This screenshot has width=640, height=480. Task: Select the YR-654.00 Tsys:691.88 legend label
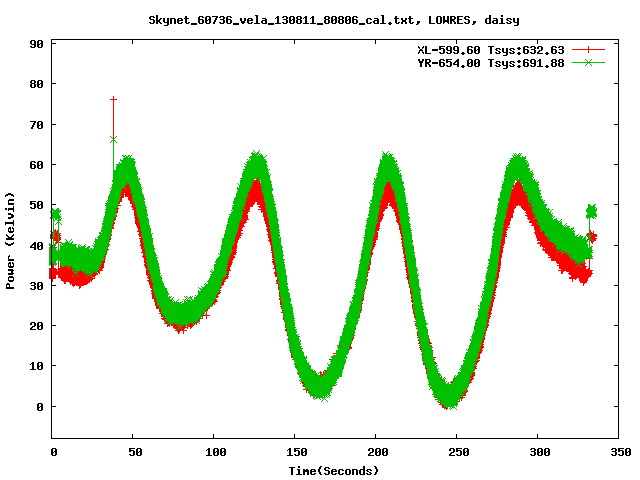coord(491,63)
